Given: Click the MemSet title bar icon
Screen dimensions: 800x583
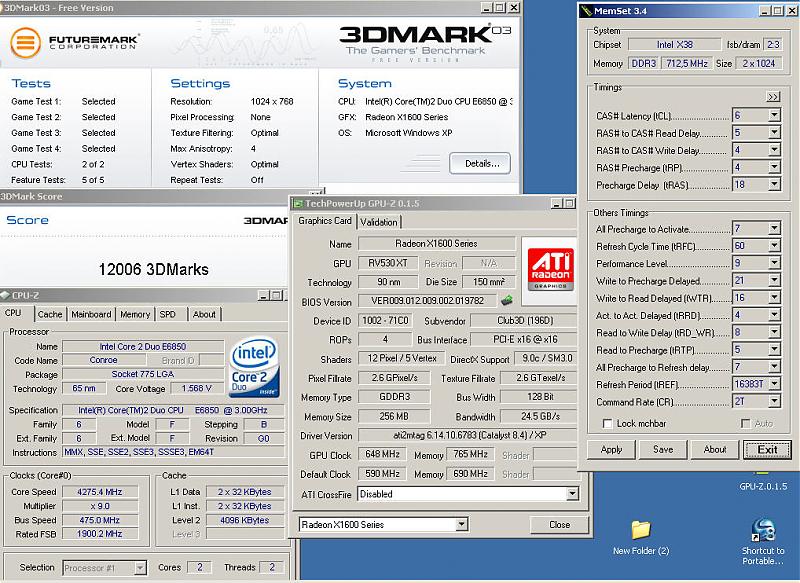Looking at the screenshot, I should tap(587, 10).
